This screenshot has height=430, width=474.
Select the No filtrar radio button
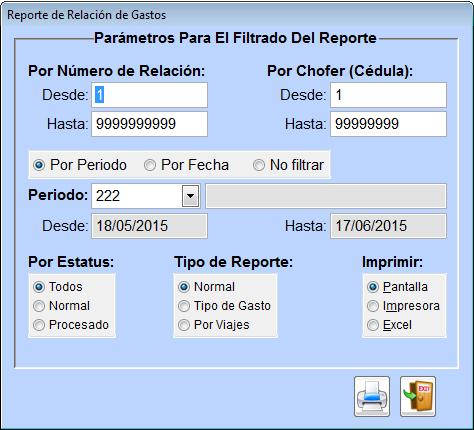(x=288, y=165)
